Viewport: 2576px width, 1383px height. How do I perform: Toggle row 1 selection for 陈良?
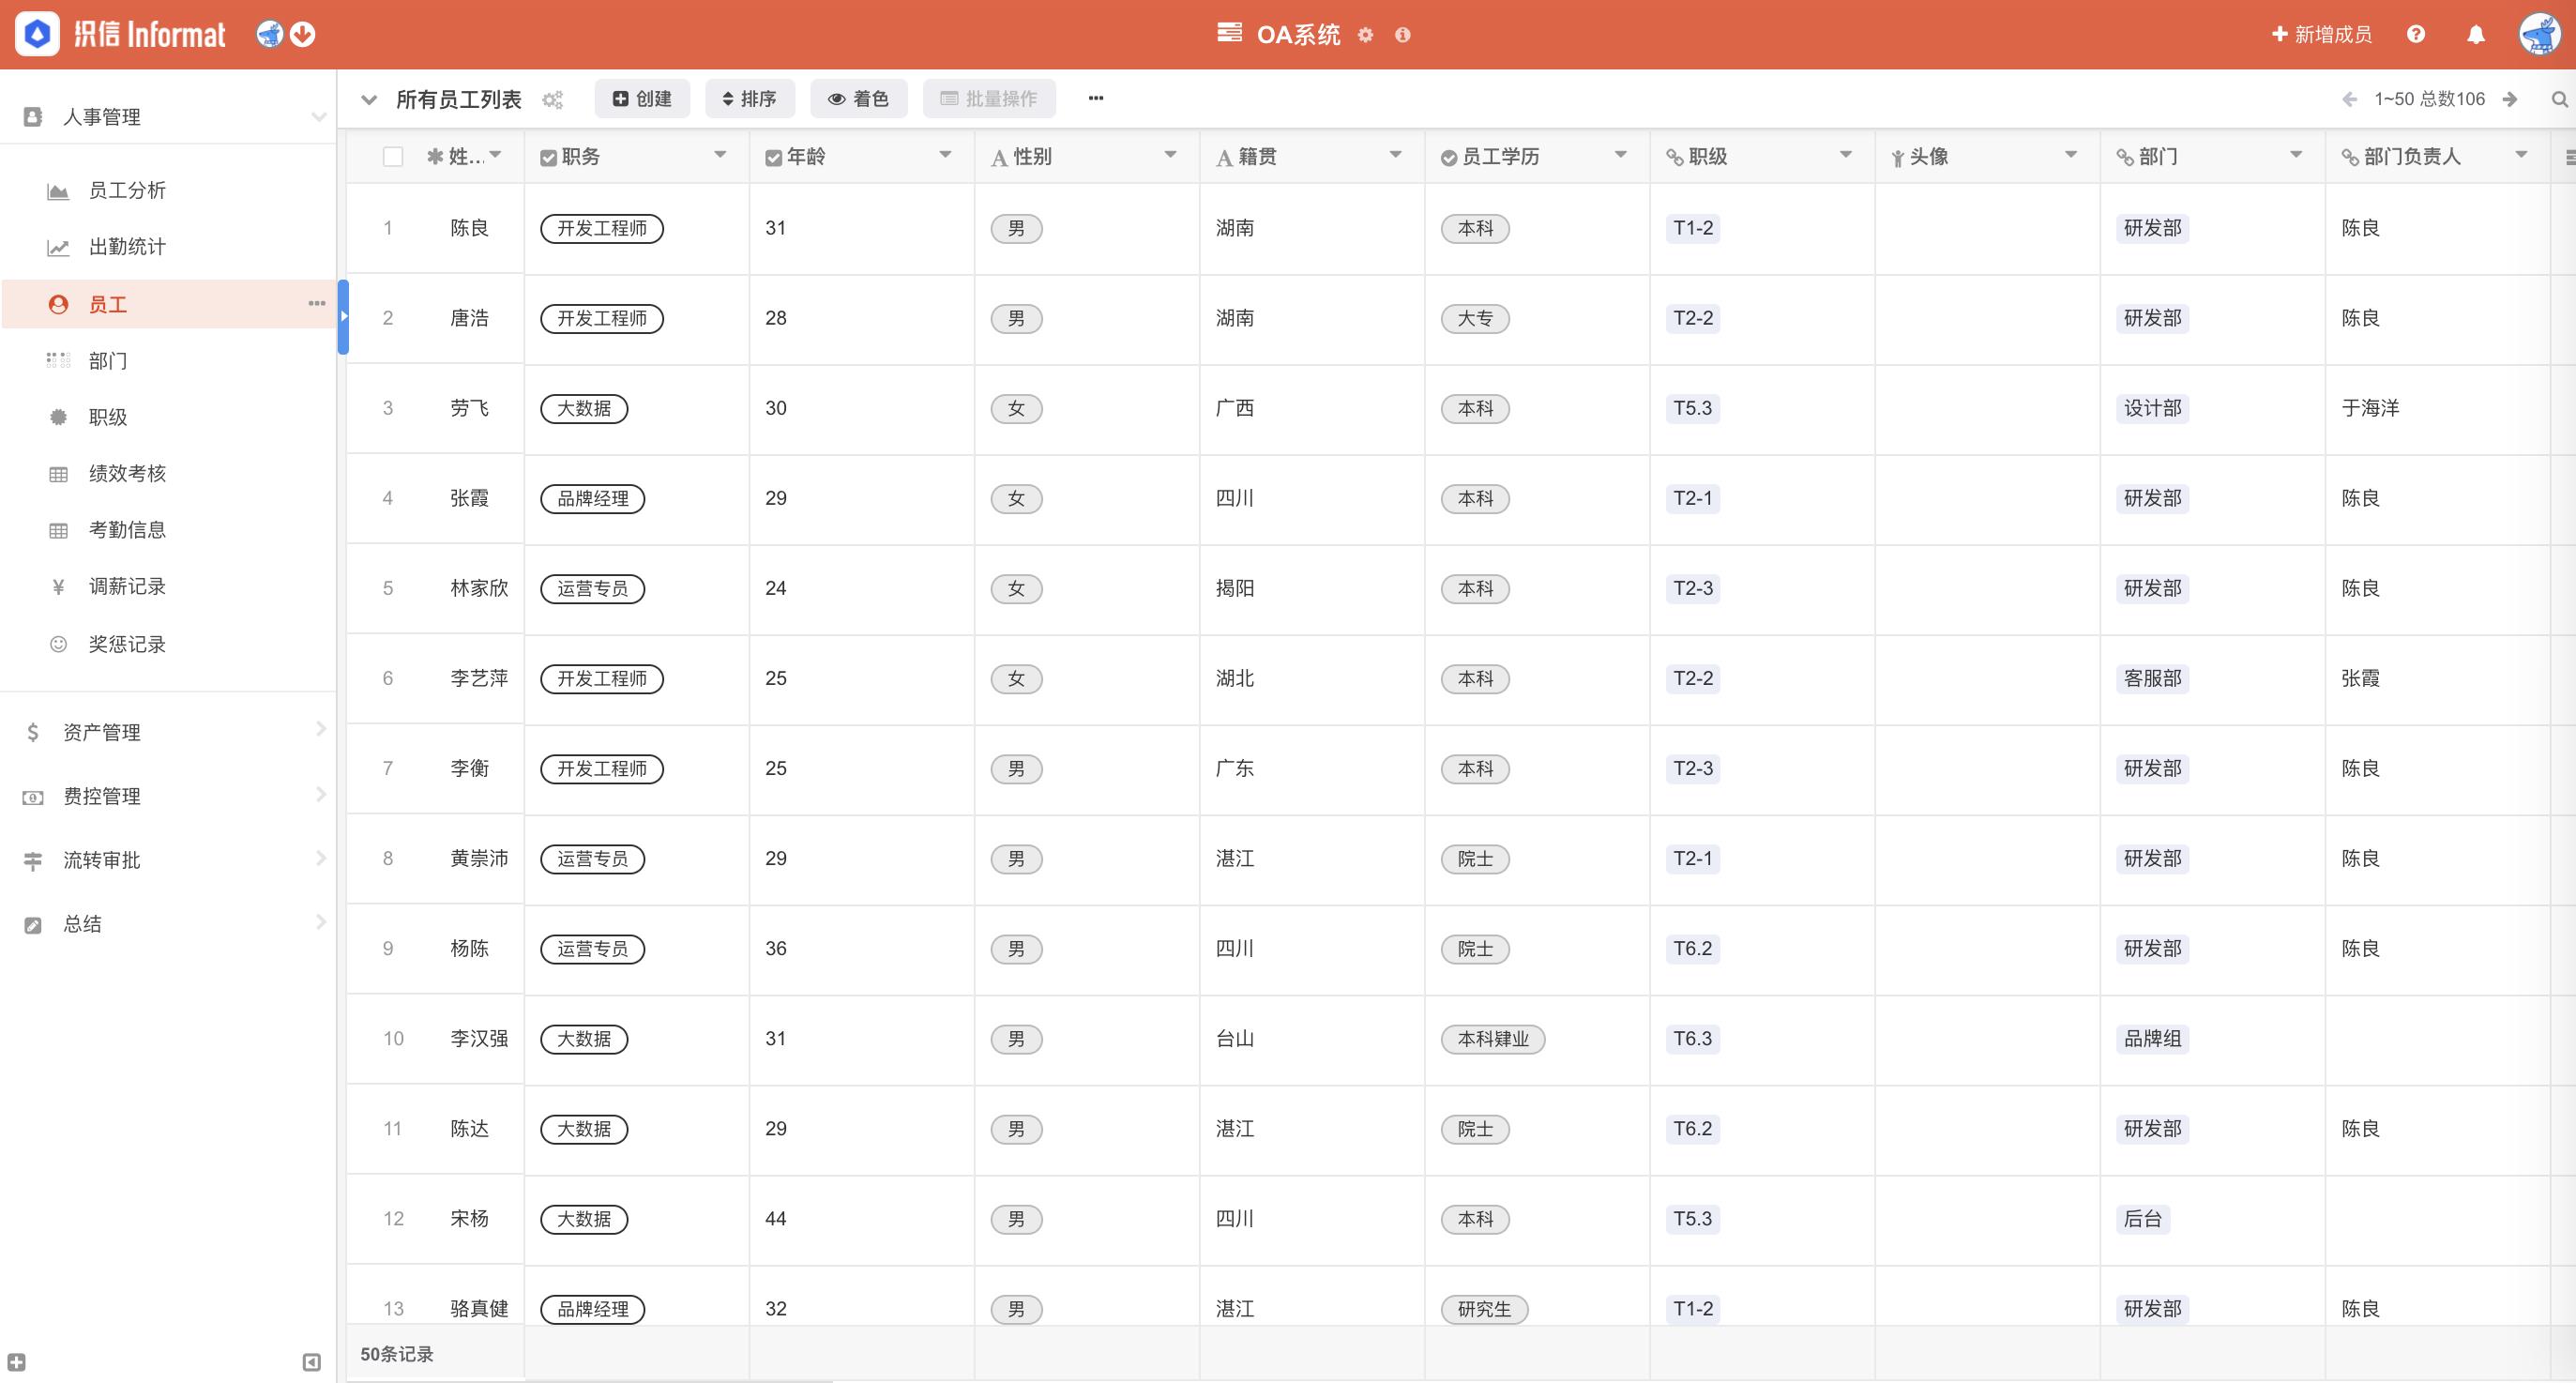click(393, 228)
